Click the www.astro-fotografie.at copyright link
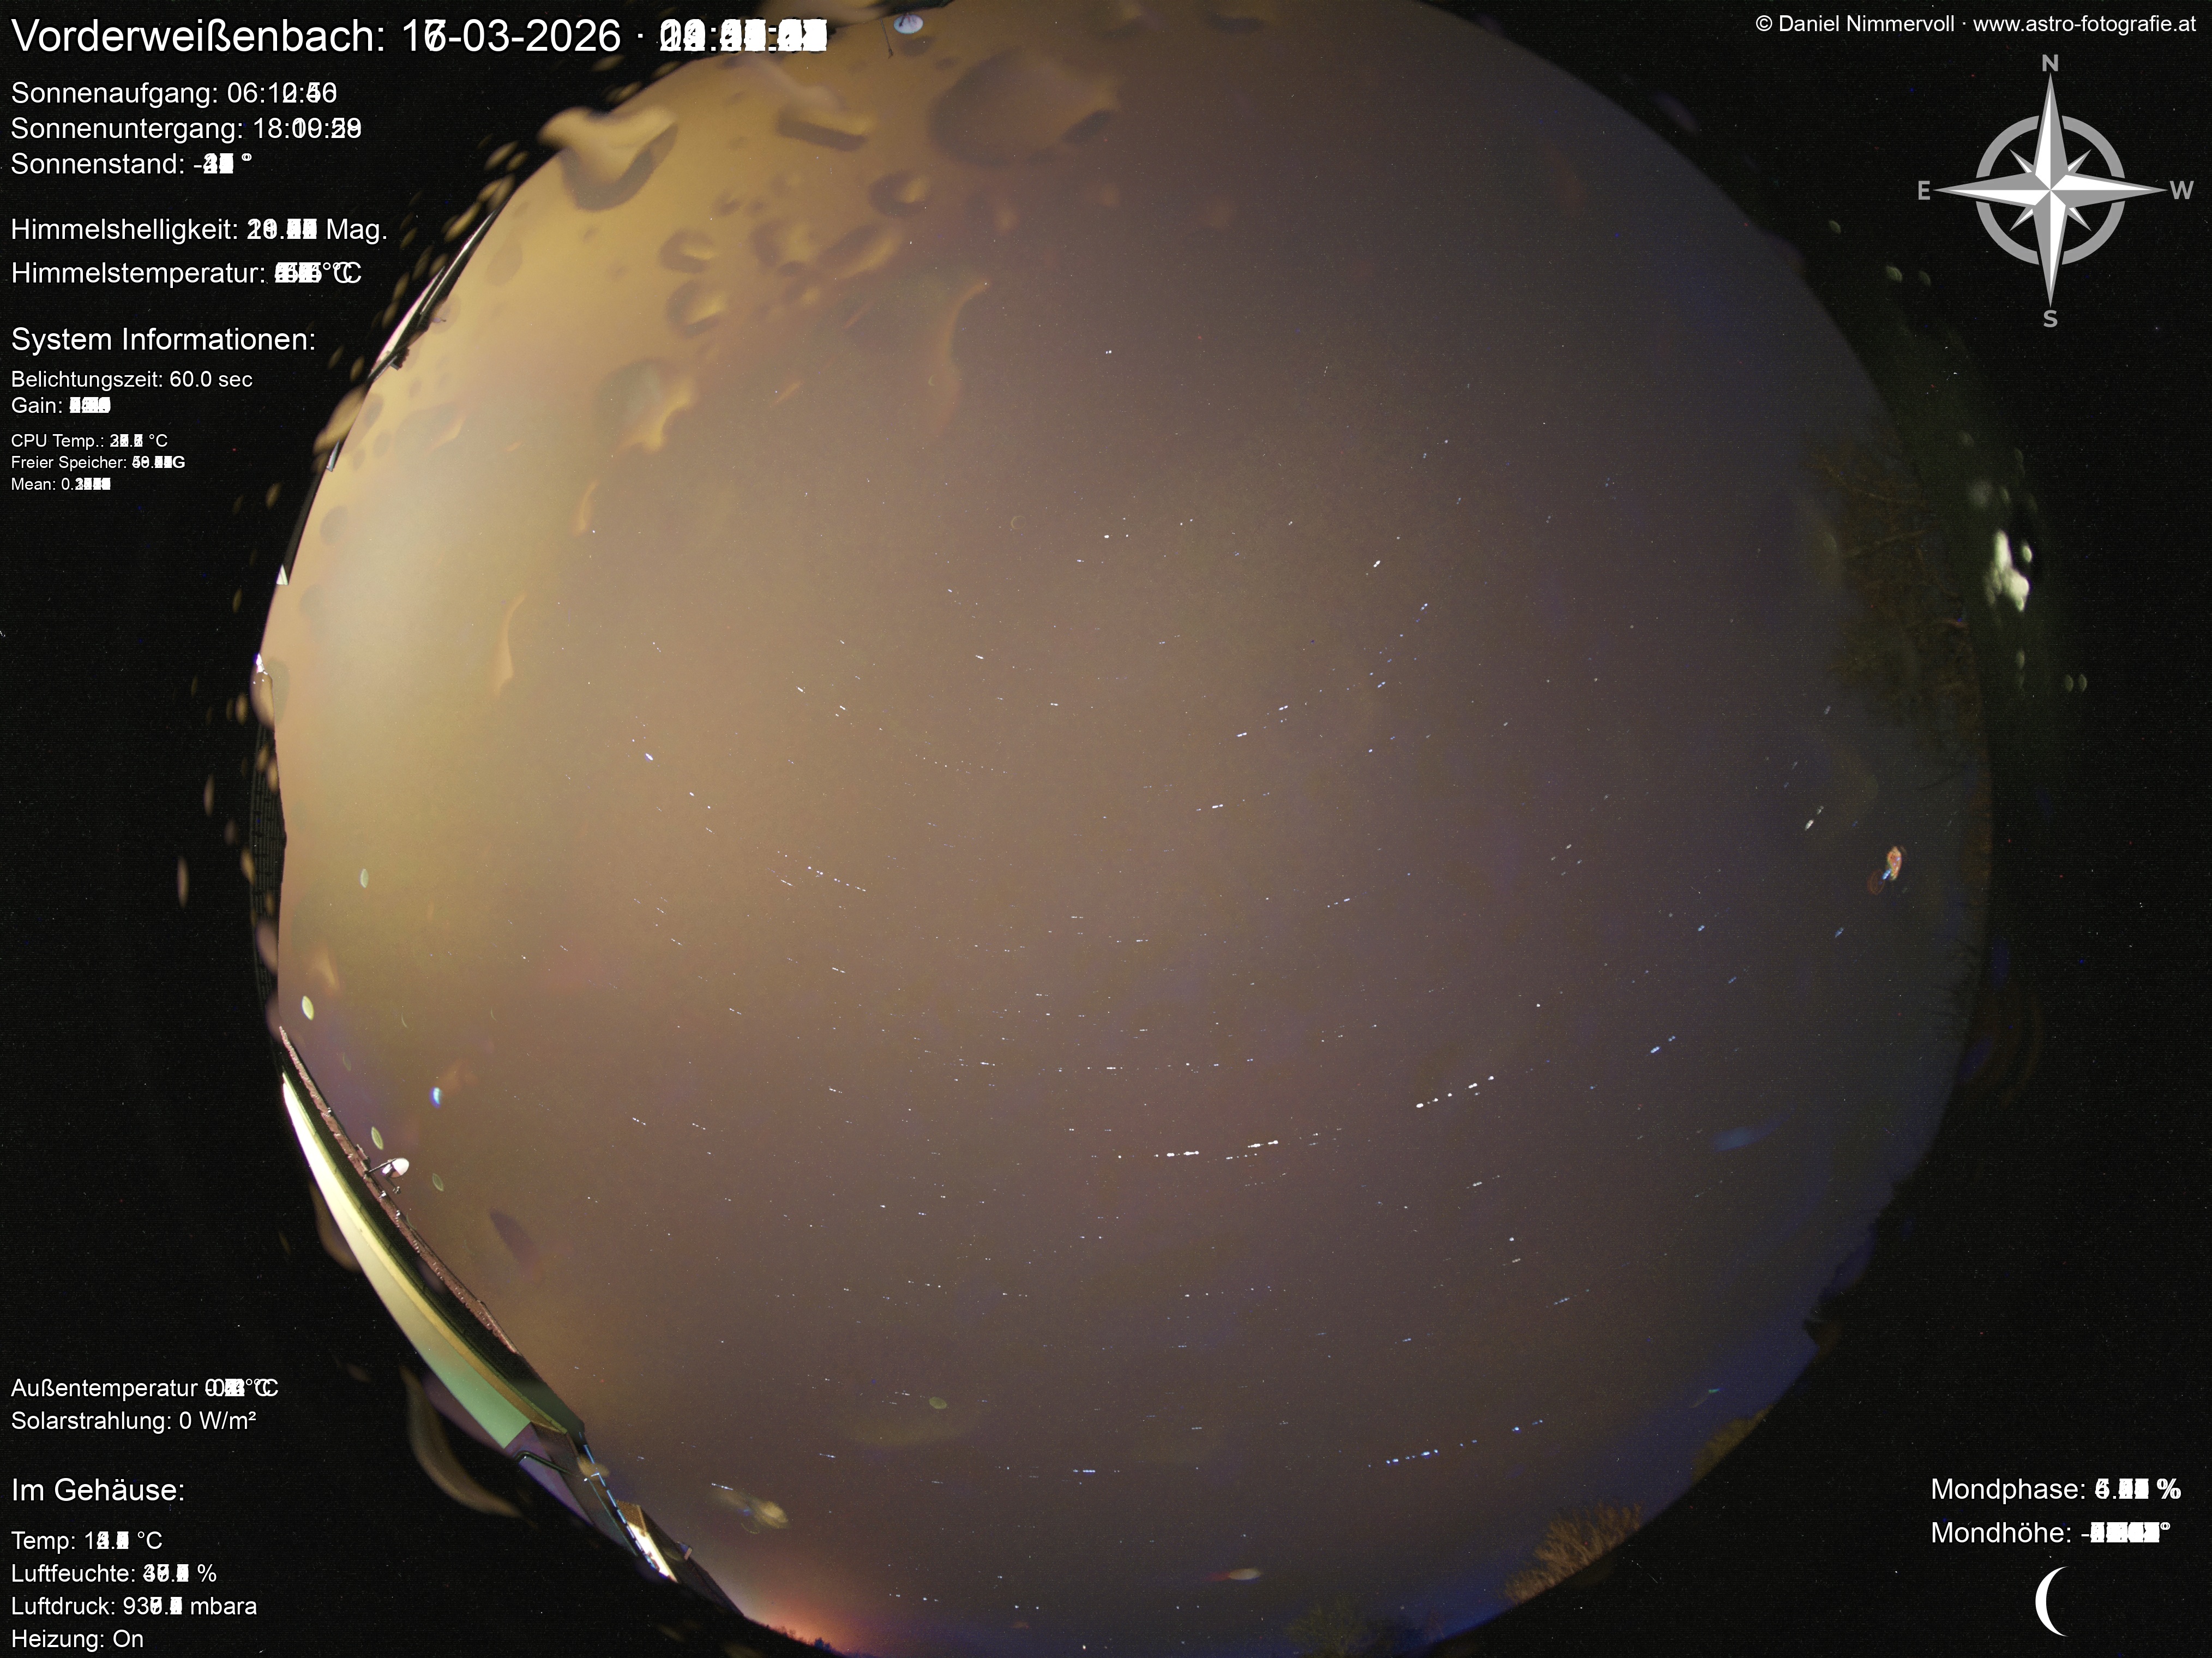This screenshot has width=2212, height=1658. [2084, 25]
